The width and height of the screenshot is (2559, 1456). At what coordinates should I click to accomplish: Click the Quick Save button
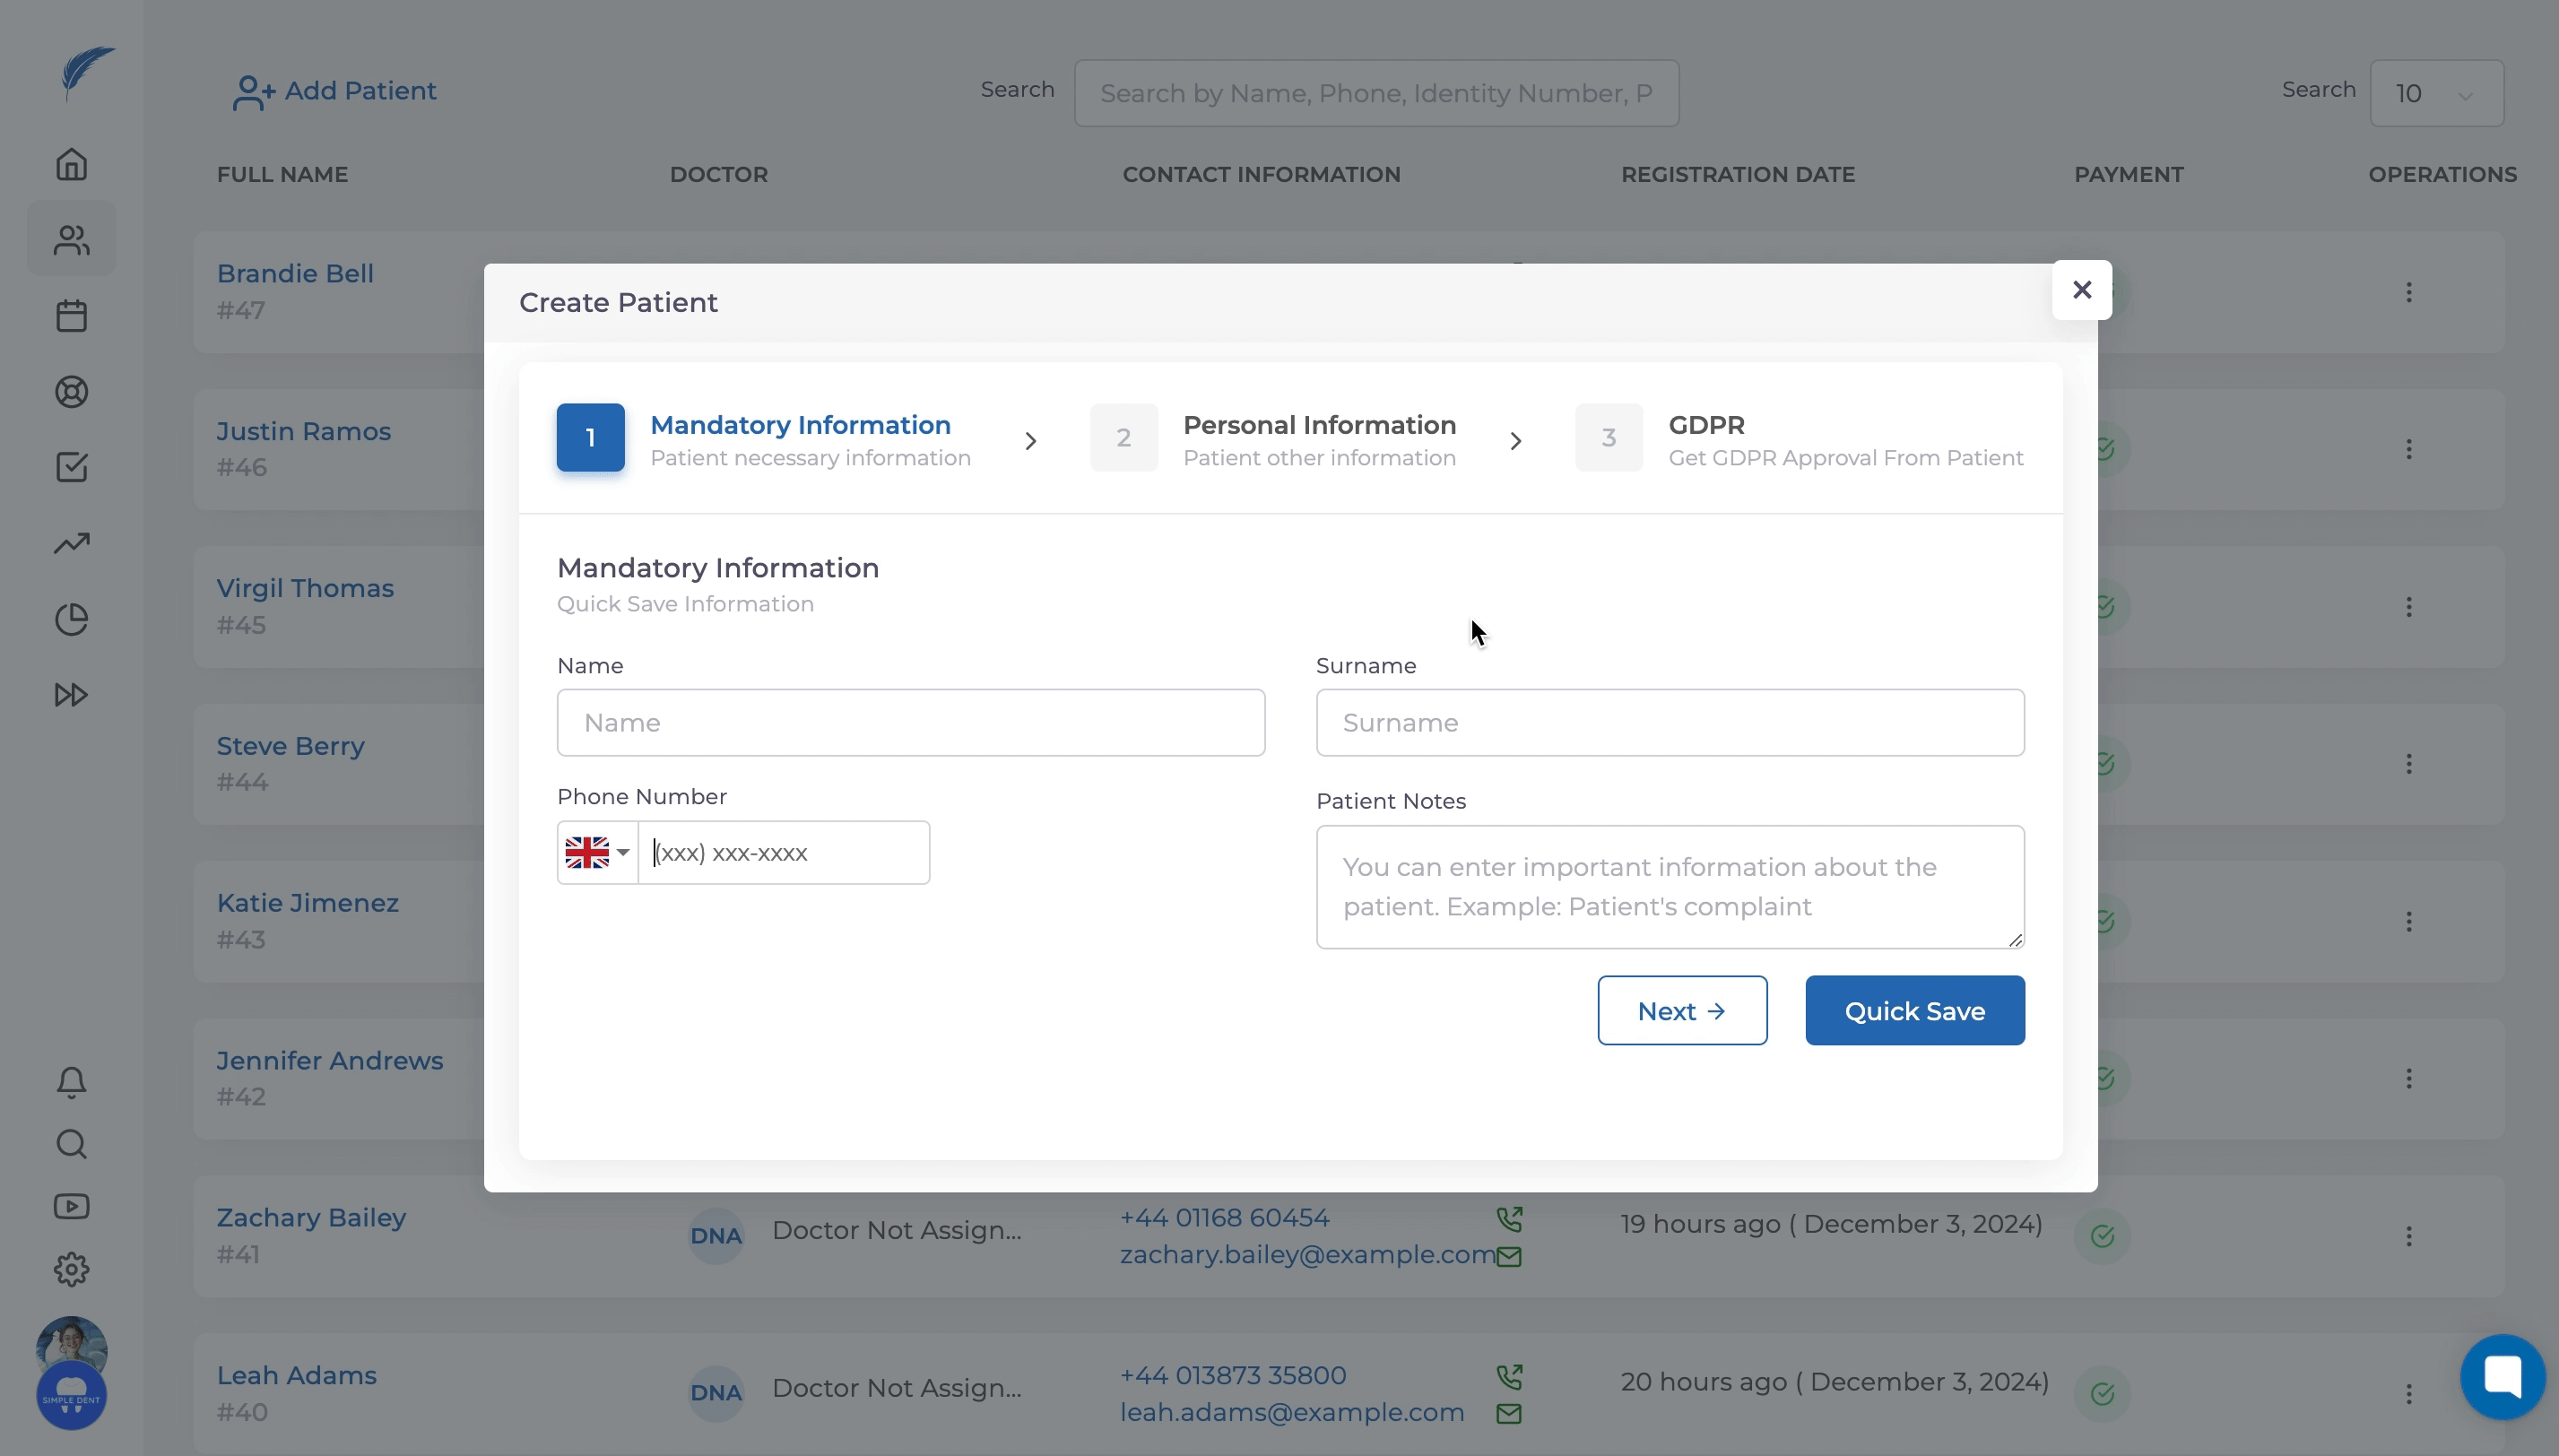pos(1914,1011)
